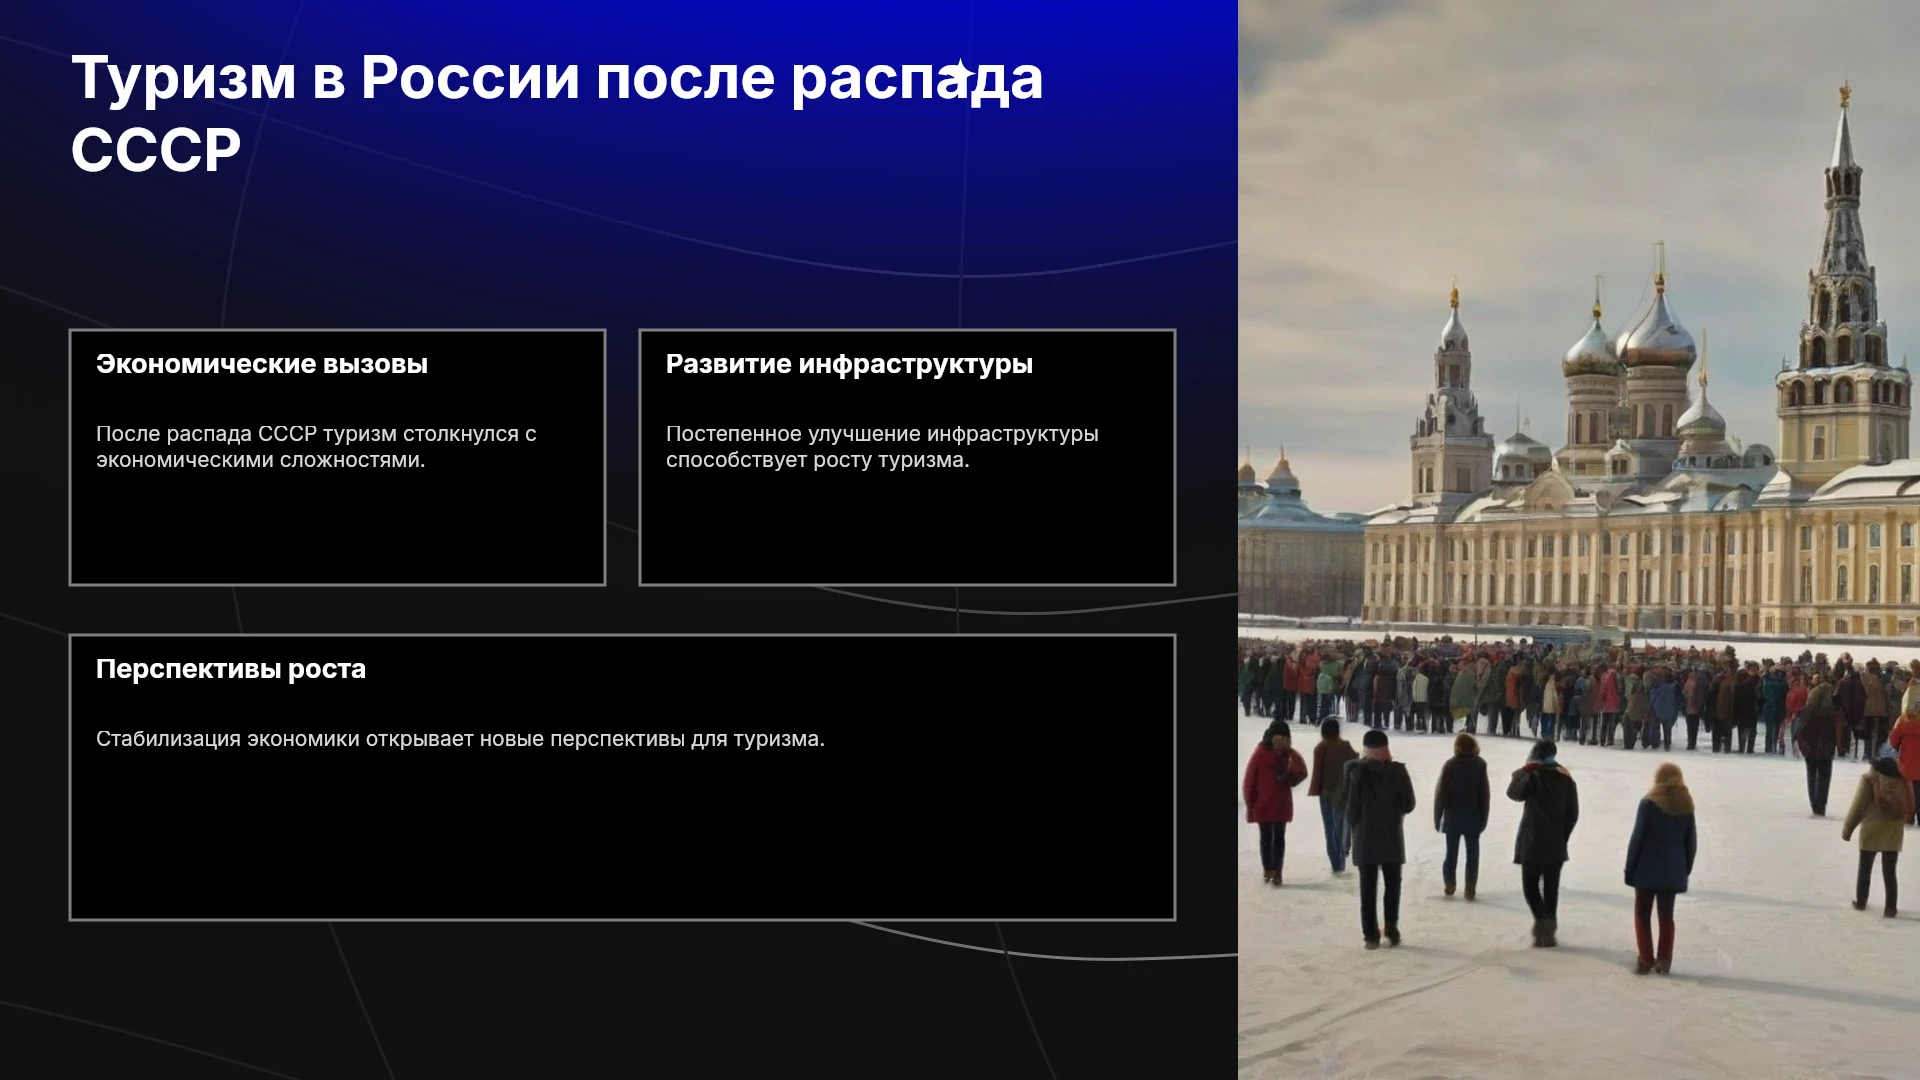Click the 'Перспективы роста' card heading
Viewport: 1920px width, 1080px height.
(231, 669)
